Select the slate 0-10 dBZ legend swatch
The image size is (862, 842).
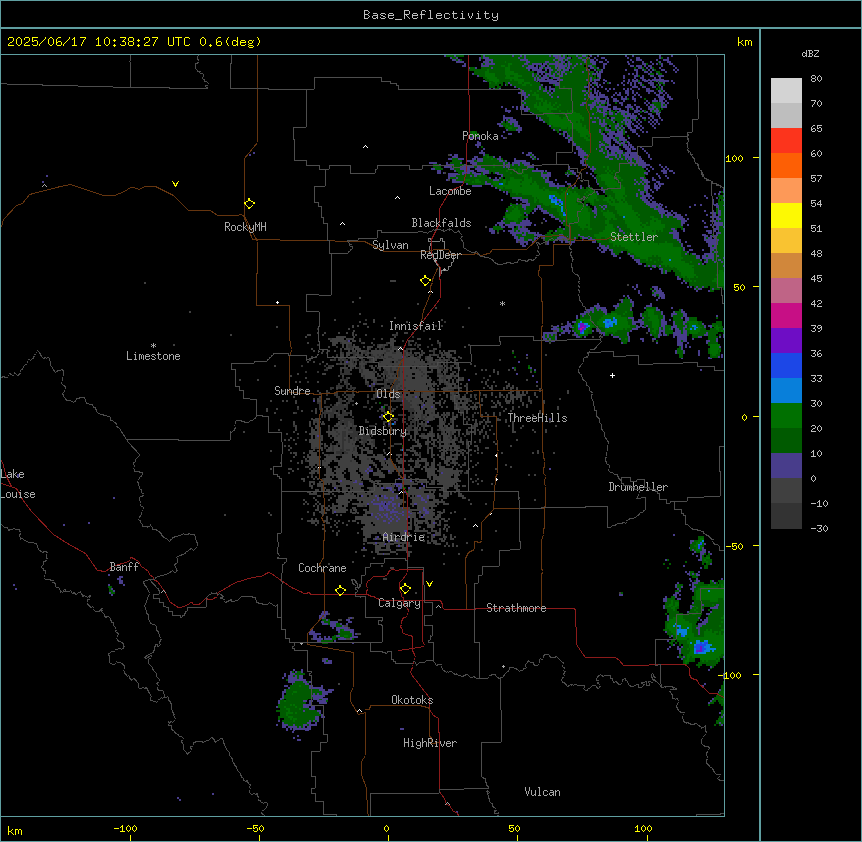click(786, 466)
